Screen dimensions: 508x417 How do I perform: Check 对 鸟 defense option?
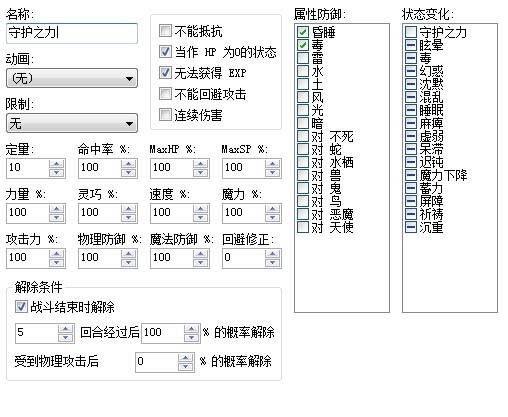click(303, 201)
